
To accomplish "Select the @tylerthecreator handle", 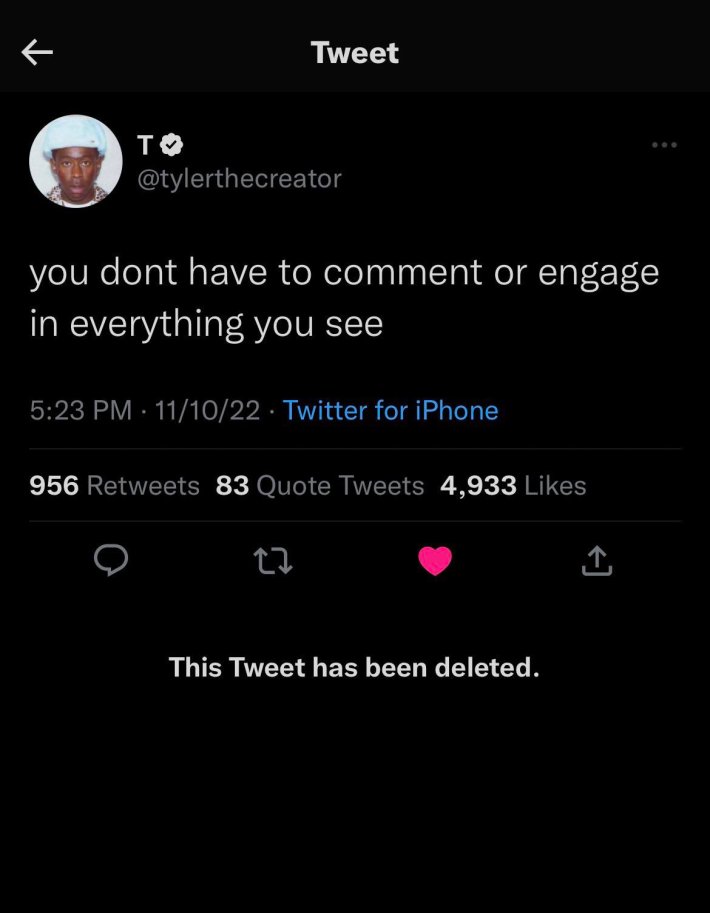I will pos(239,178).
